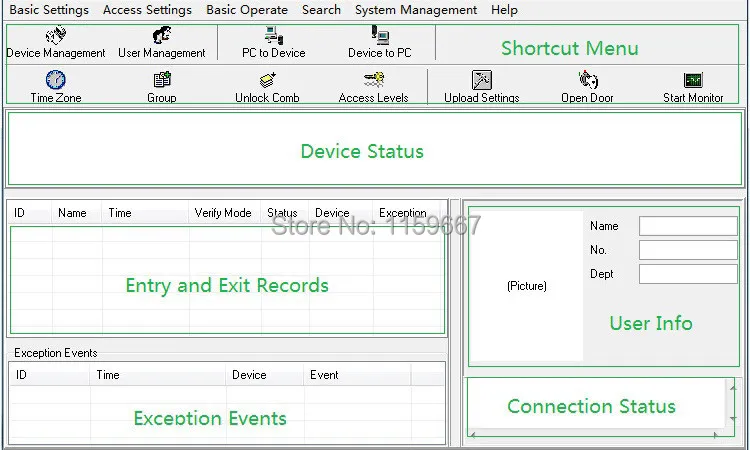Click the connection status scroll up arrow
The height and width of the screenshot is (450, 750).
click(x=733, y=388)
